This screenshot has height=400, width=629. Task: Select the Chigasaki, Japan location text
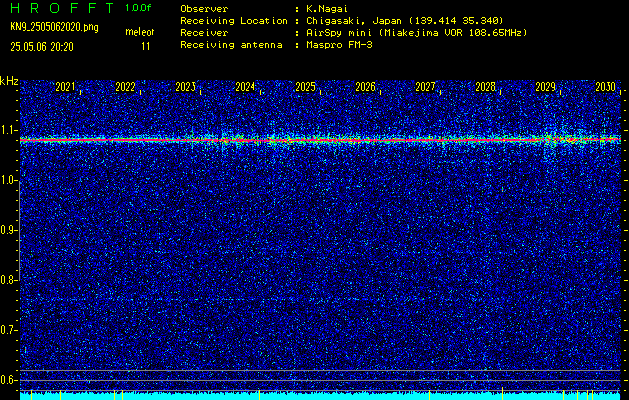[x=405, y=21]
